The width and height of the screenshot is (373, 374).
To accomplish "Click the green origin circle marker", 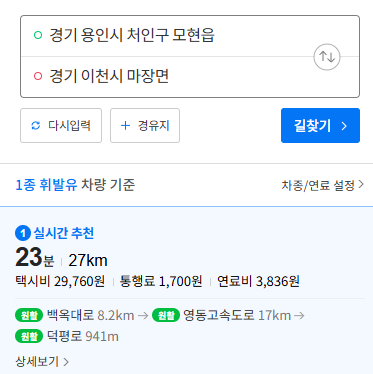I will click(x=38, y=35).
